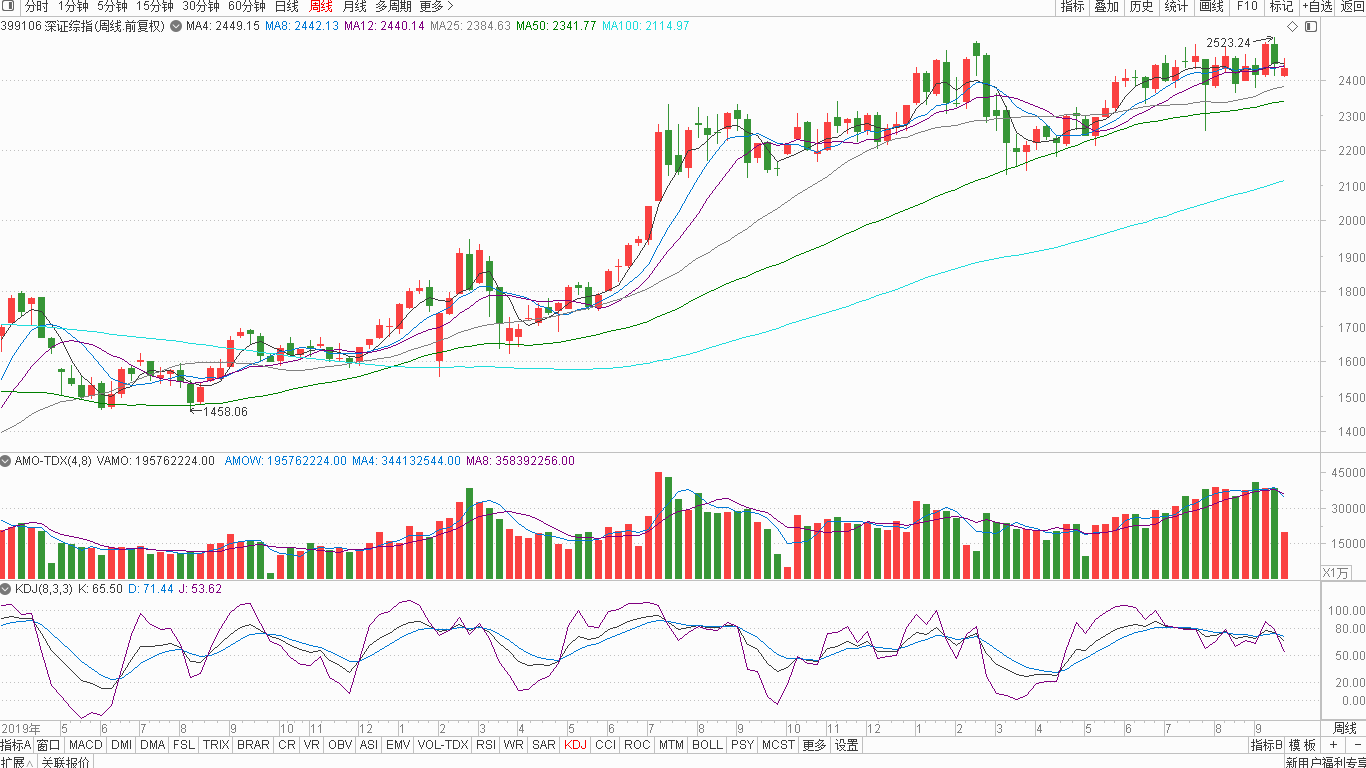Viewport: 1366px width, 768px height.
Task: Click the 标记 mark button
Action: click(1281, 6)
